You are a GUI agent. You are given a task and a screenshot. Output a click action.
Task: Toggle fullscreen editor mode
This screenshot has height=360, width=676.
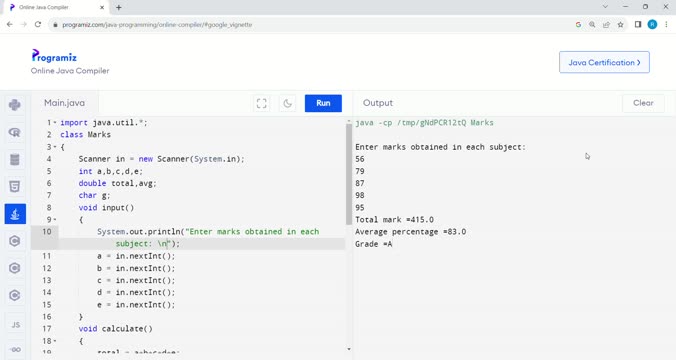pos(262,103)
